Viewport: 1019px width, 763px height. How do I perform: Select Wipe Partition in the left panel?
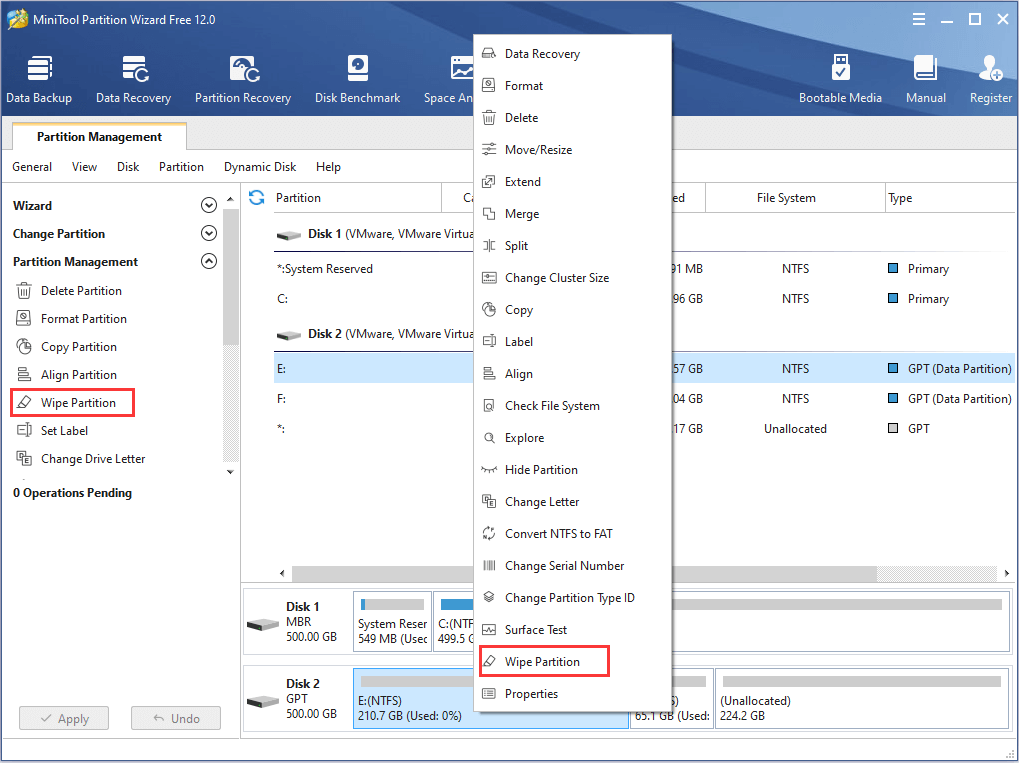(72, 402)
